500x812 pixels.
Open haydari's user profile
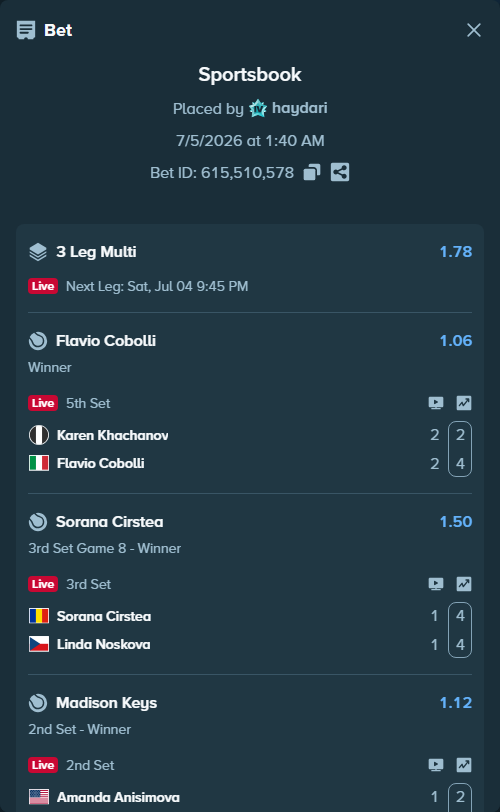pos(299,108)
